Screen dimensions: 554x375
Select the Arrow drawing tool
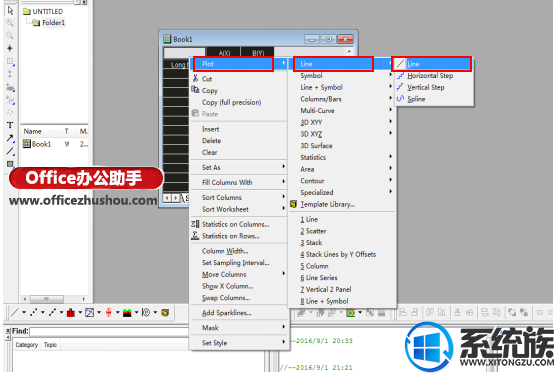(x=10, y=138)
